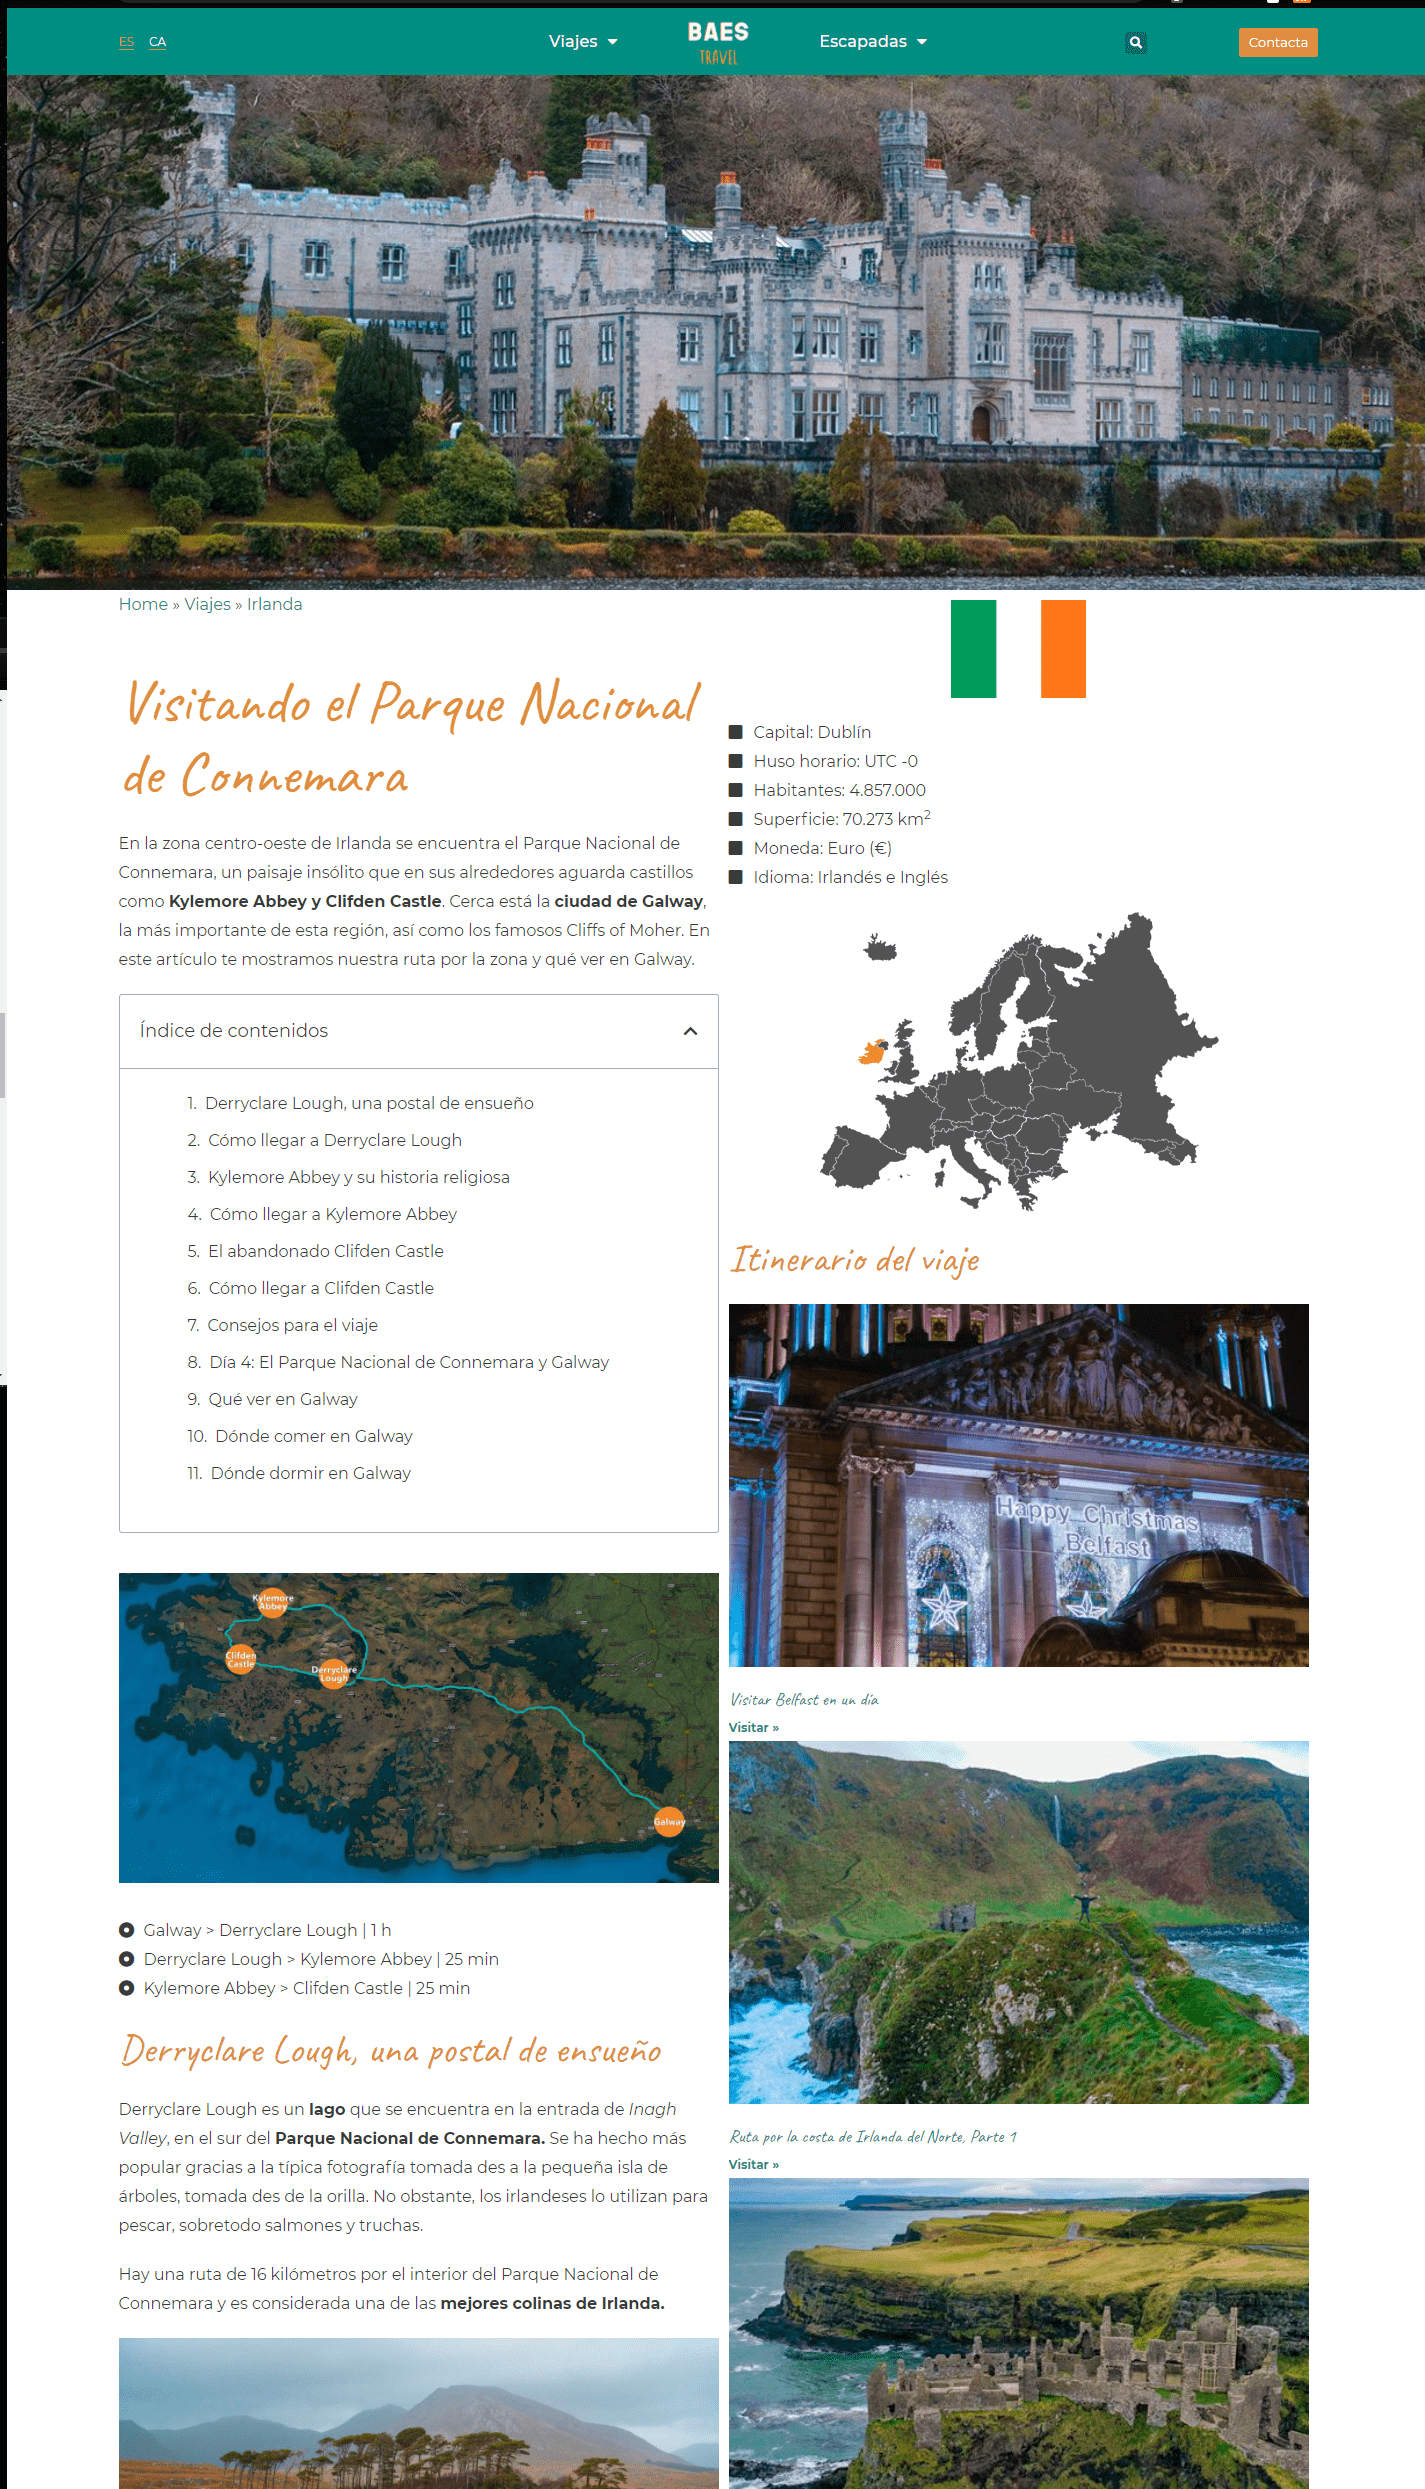Click the BAES Travel logo
This screenshot has width=1425, height=2489.
pyautogui.click(x=718, y=43)
